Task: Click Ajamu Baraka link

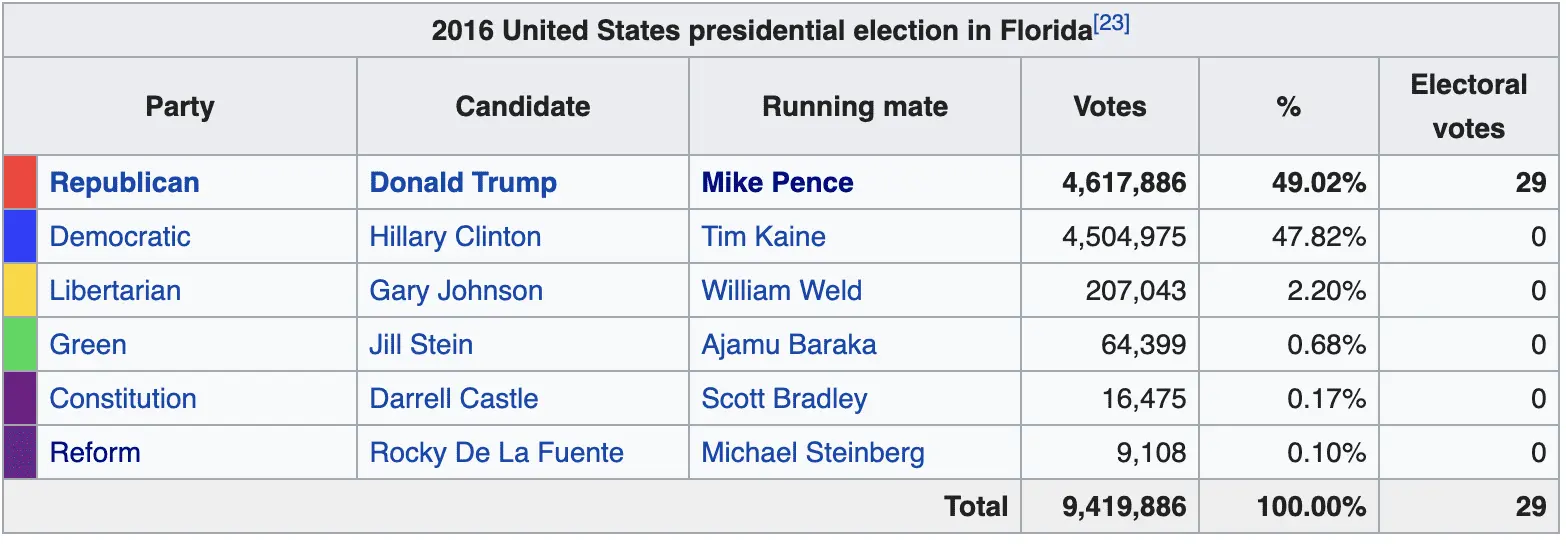Action: pyautogui.click(x=788, y=345)
